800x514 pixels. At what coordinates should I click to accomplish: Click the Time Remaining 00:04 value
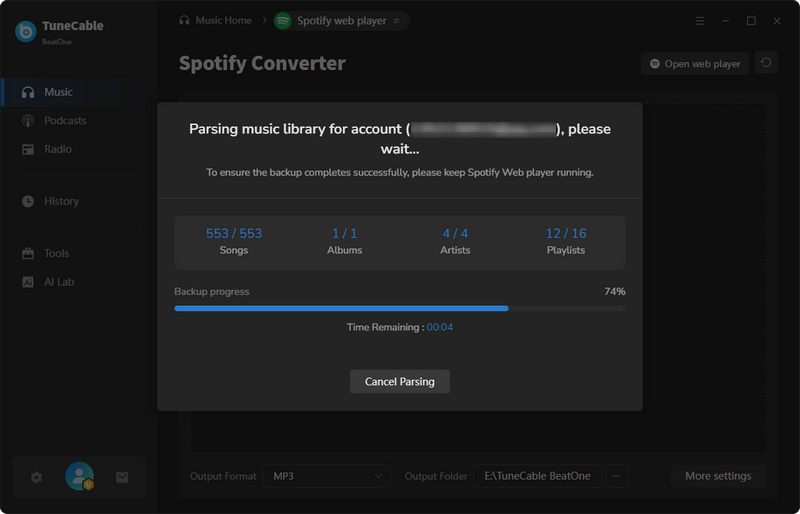pyautogui.click(x=440, y=327)
